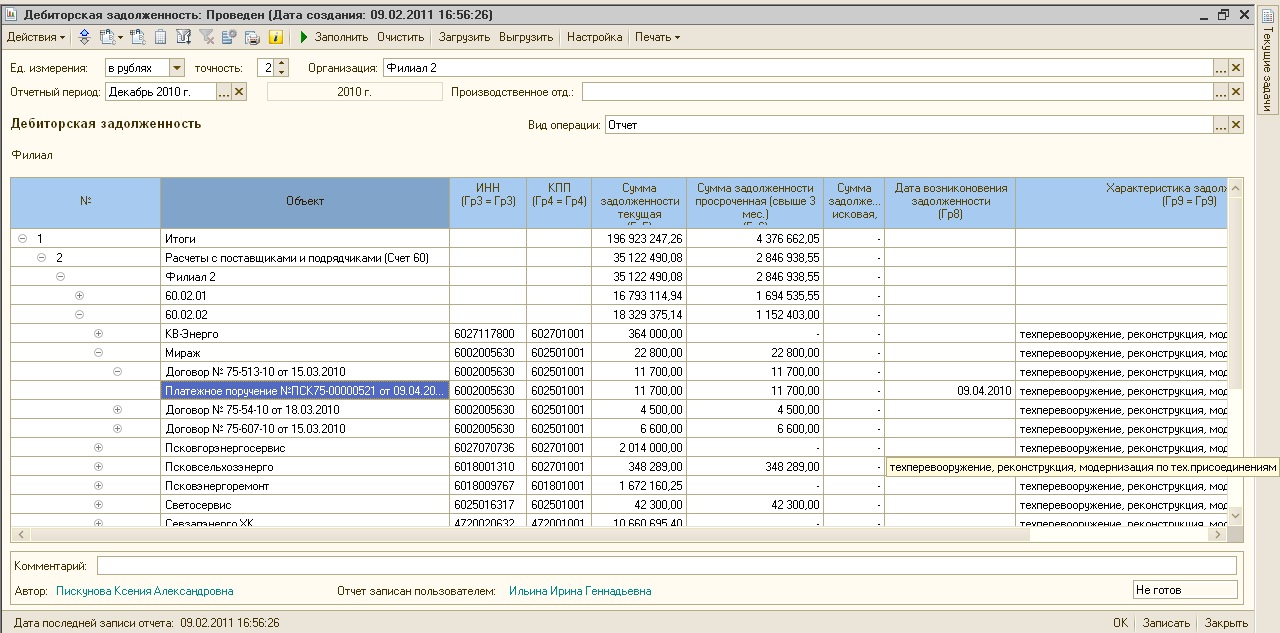The width and height of the screenshot is (1280, 633).
Task: Click the blue up-down arrows toolbar icon
Action: point(85,37)
